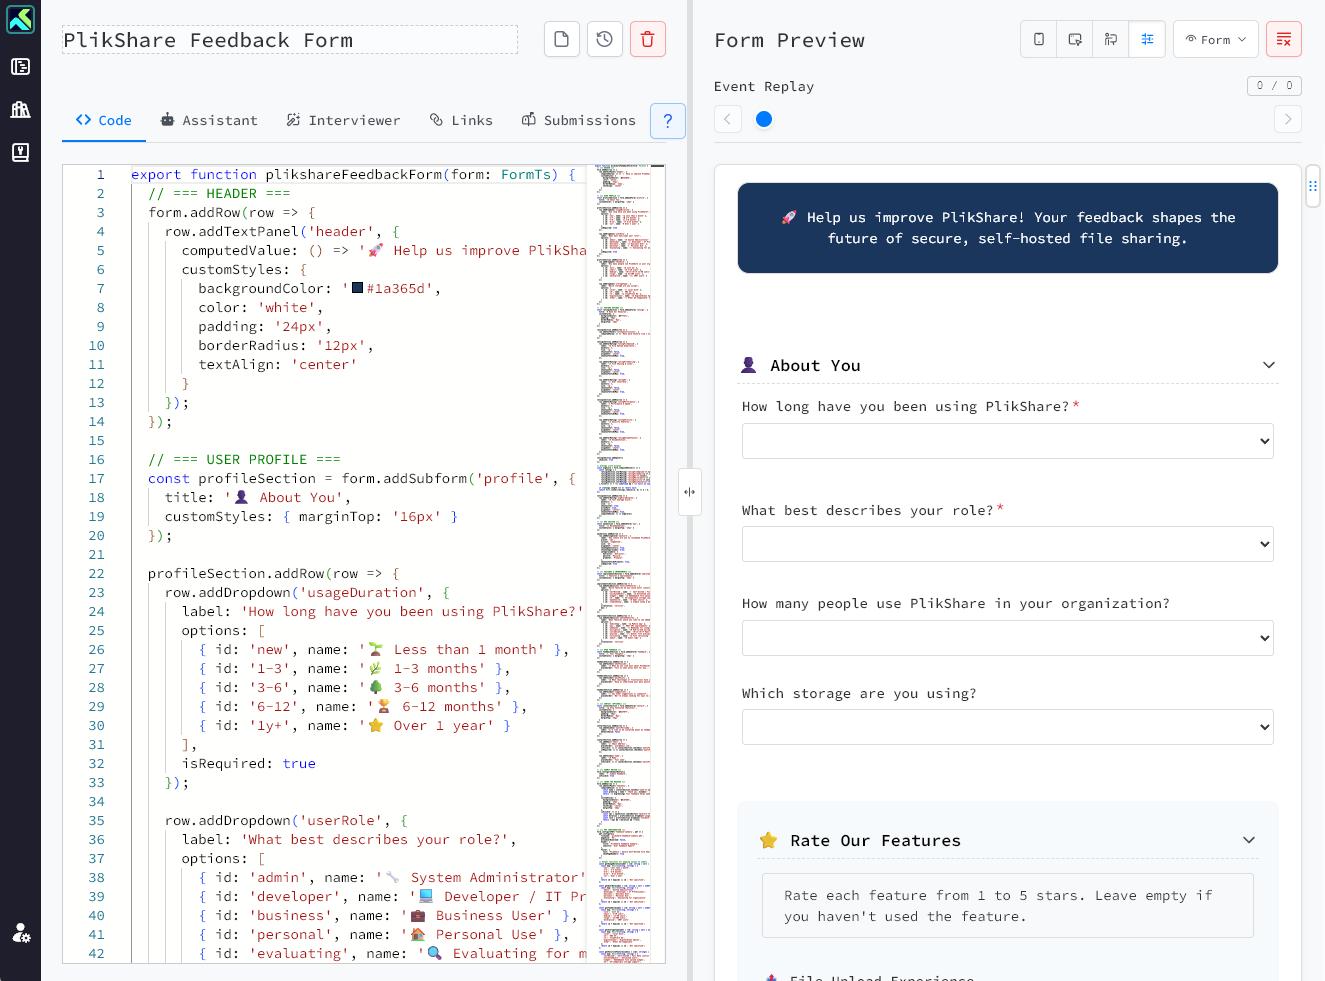Open the 'What best describes your role?' dropdown
Image resolution: width=1325 pixels, height=981 pixels.
(x=1007, y=544)
